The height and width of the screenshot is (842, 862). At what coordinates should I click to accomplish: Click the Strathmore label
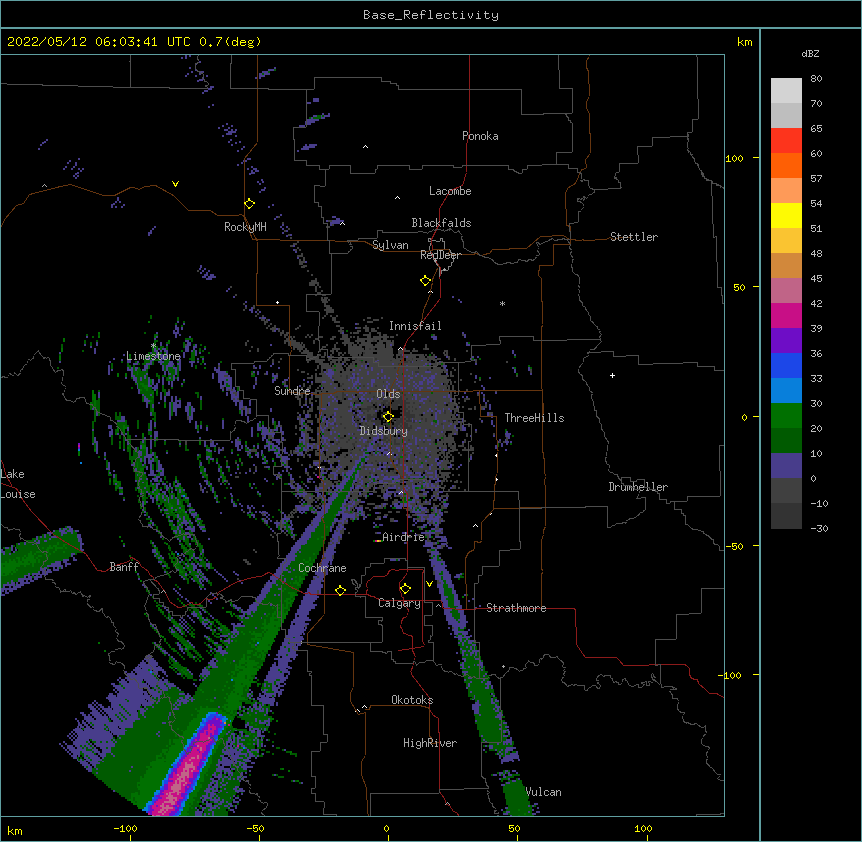(516, 608)
